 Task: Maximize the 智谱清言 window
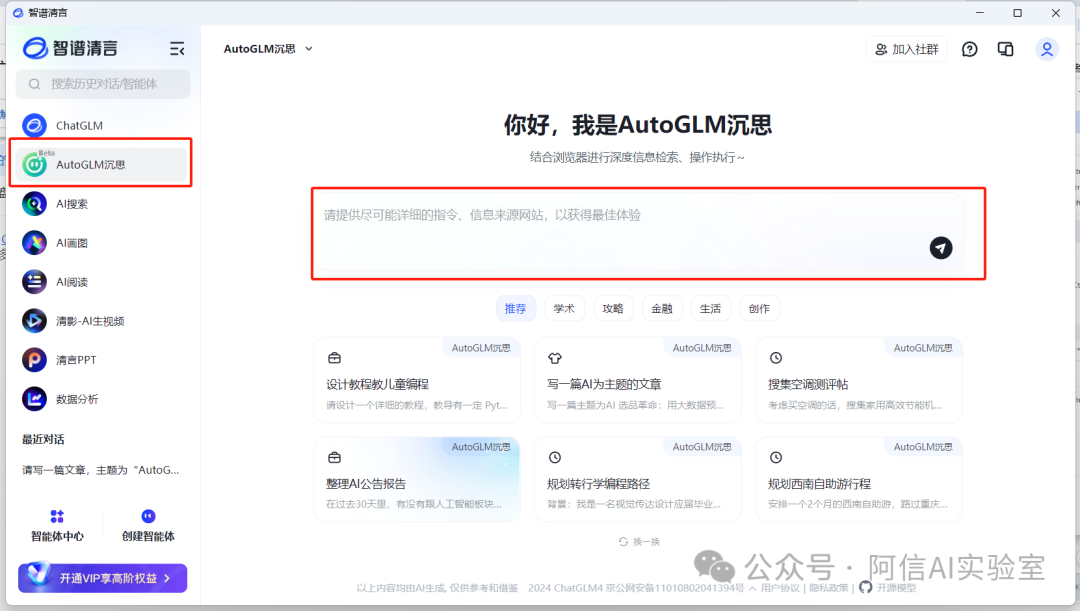1017,12
